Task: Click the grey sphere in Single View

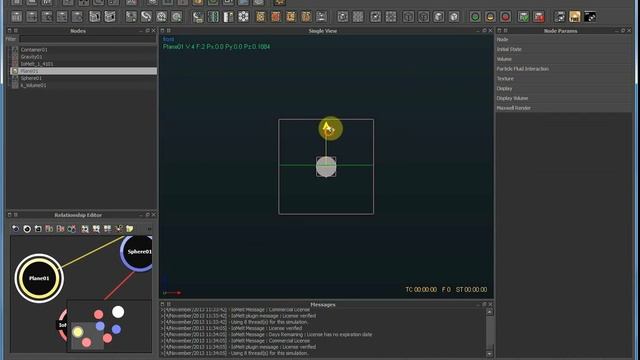Action: [x=326, y=167]
